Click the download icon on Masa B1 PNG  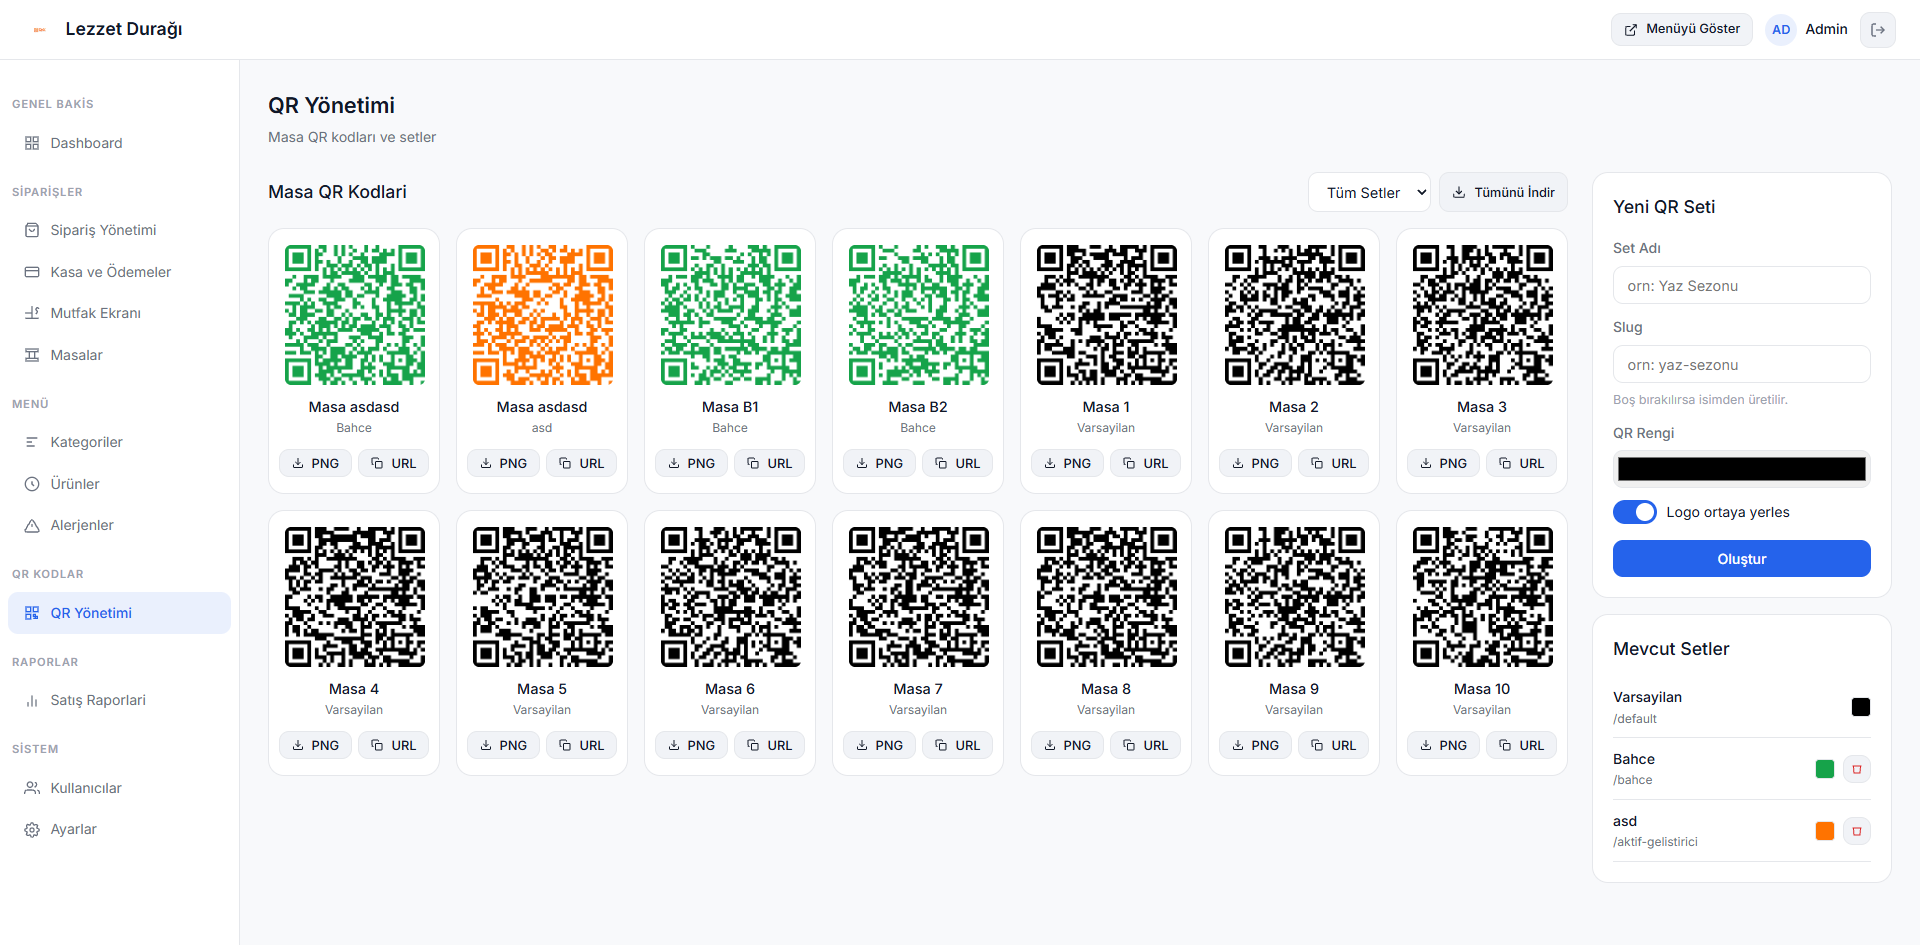coord(674,463)
